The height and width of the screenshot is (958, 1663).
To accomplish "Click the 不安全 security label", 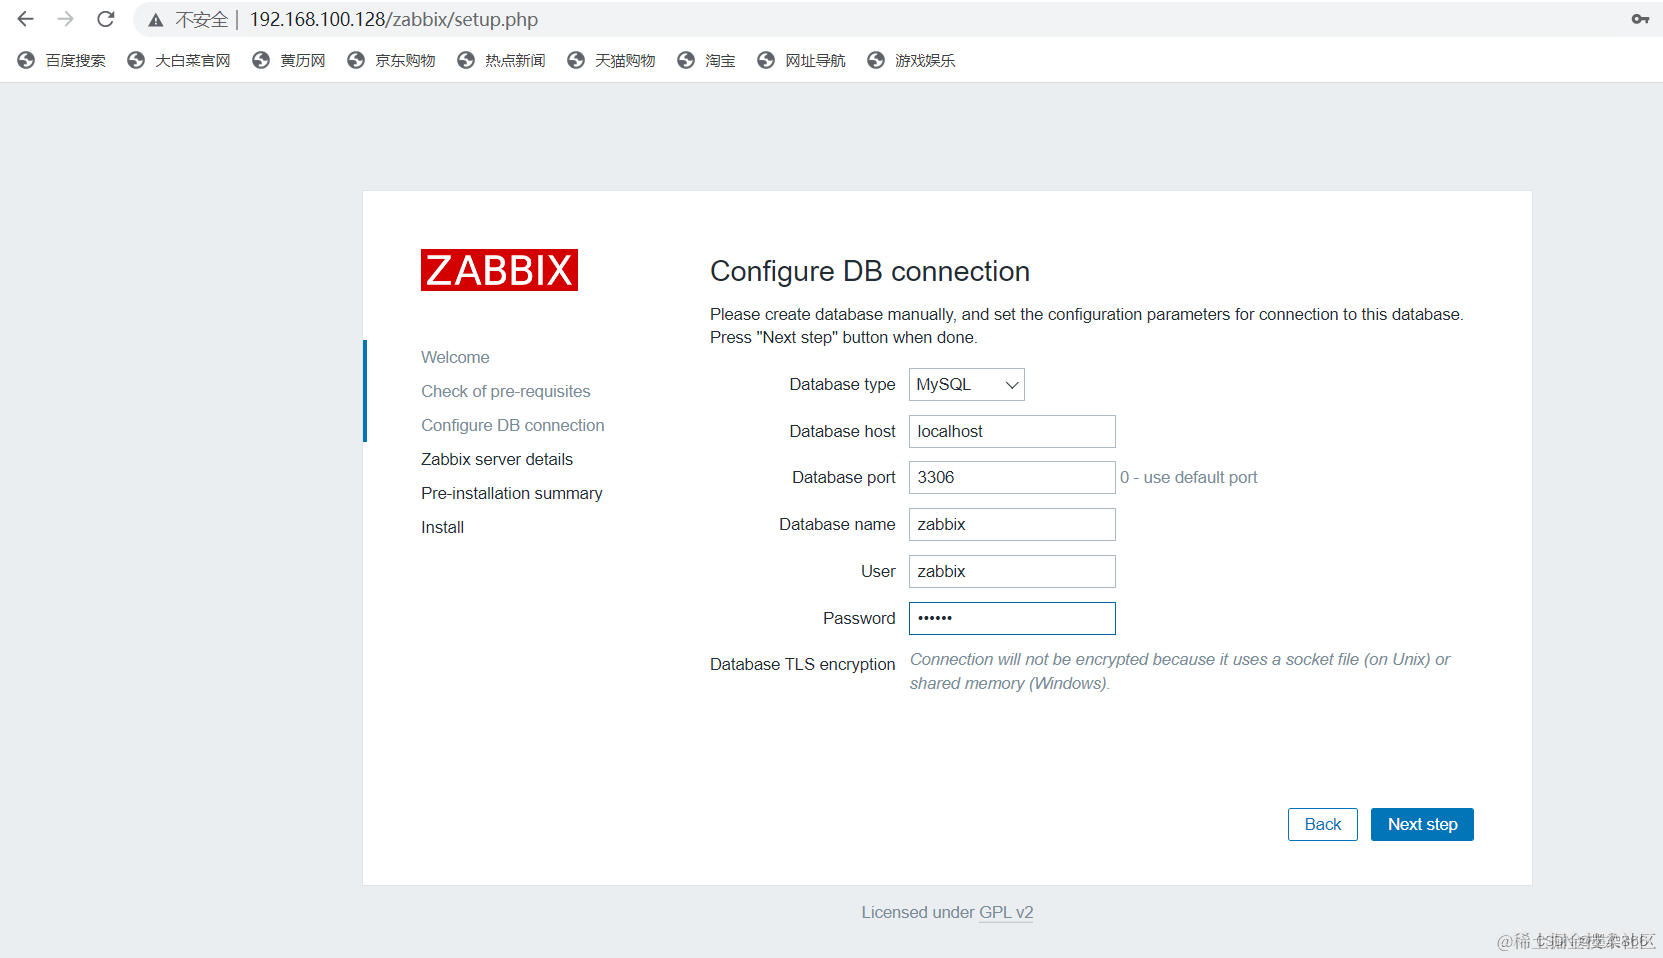I will (202, 20).
